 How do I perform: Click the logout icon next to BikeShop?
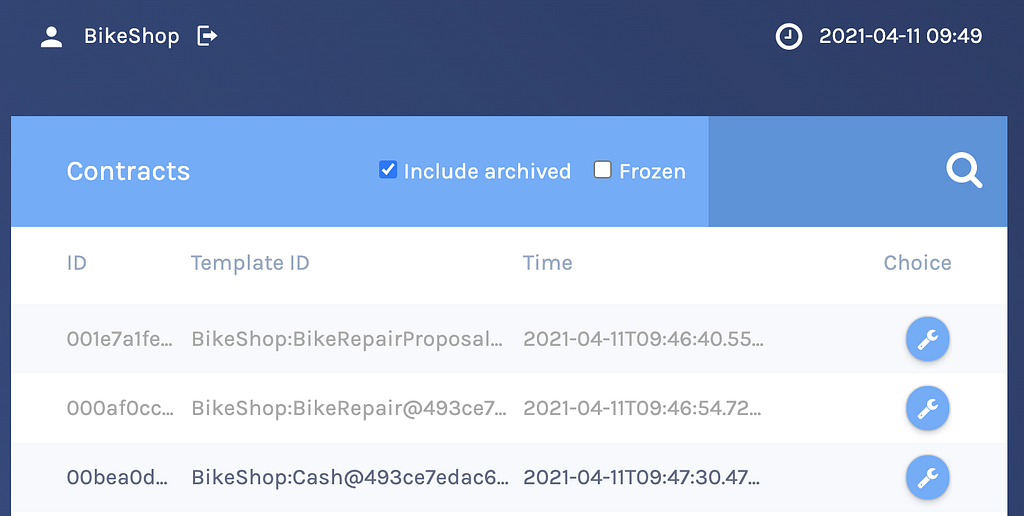point(207,36)
